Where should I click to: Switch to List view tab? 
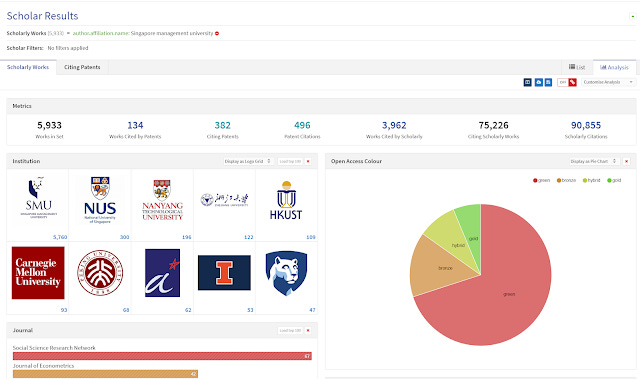click(x=577, y=67)
